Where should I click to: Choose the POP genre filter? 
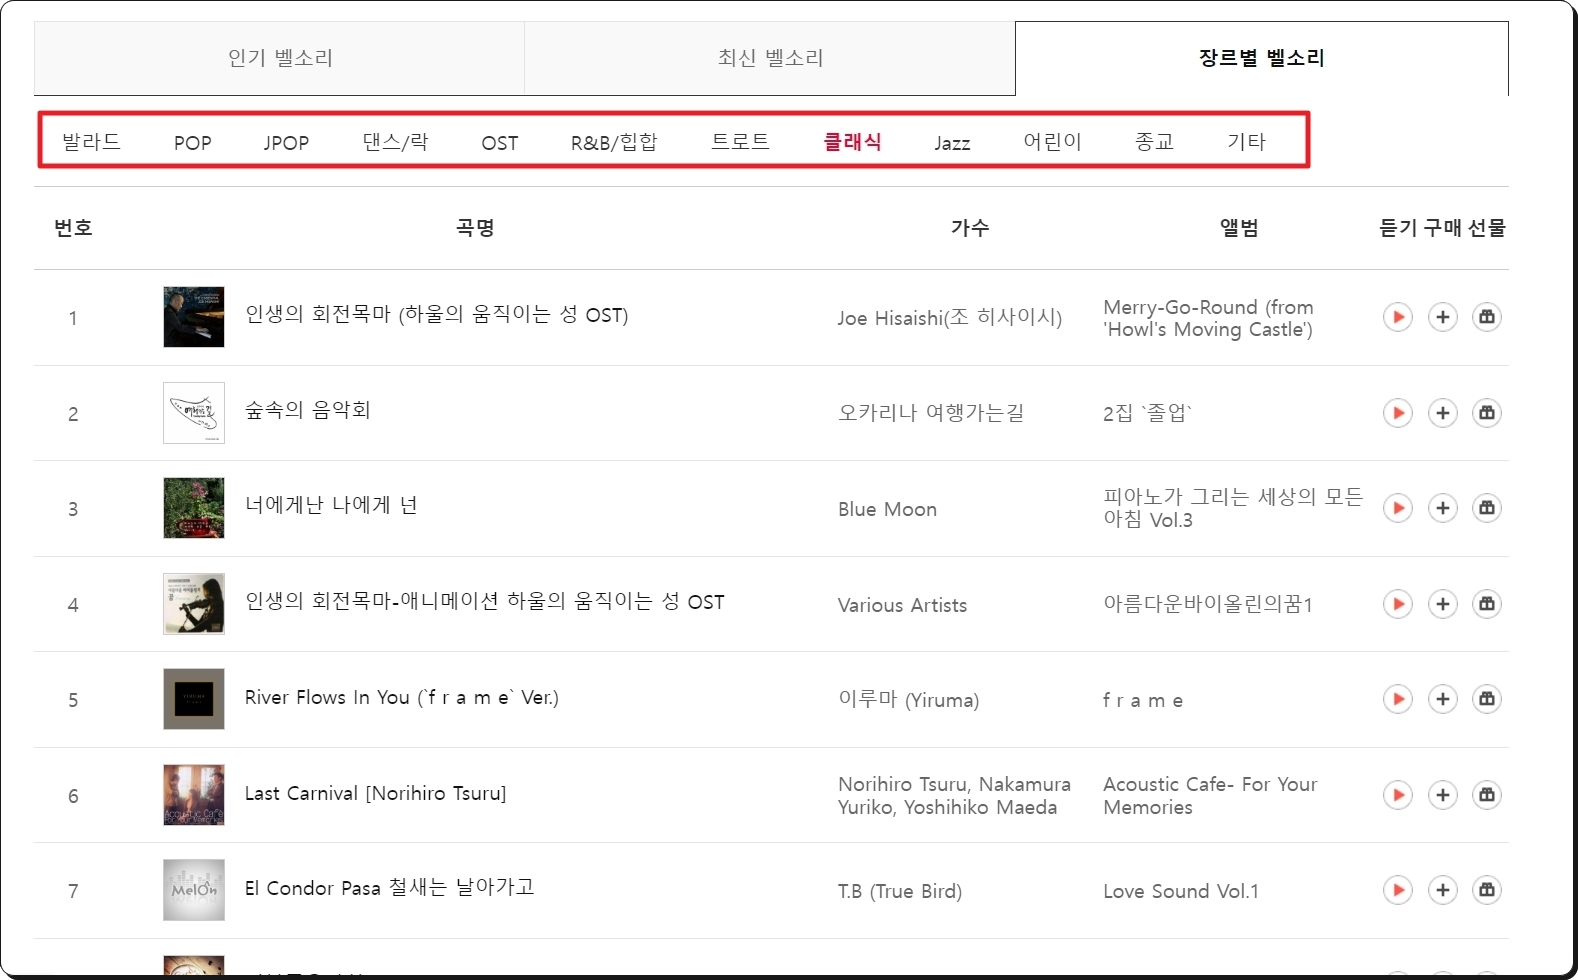pyautogui.click(x=192, y=143)
